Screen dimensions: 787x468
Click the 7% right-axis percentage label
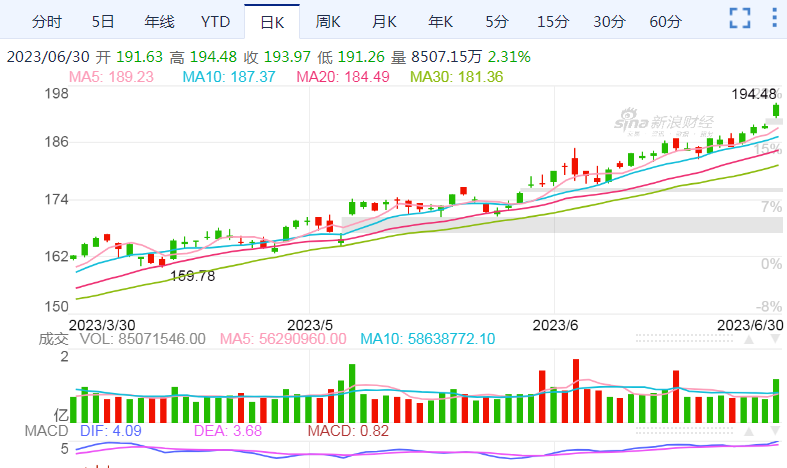pyautogui.click(x=771, y=206)
